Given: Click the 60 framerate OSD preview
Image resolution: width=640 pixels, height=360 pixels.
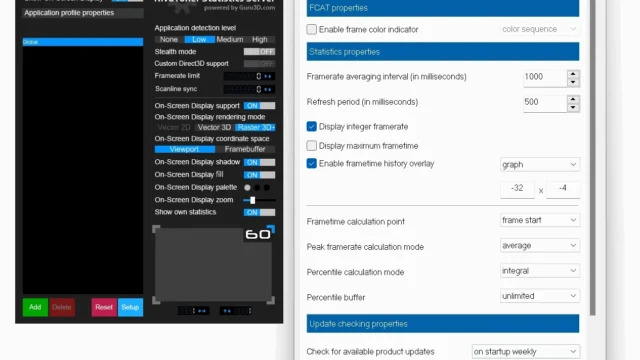Looking at the screenshot, I should click(x=258, y=234).
